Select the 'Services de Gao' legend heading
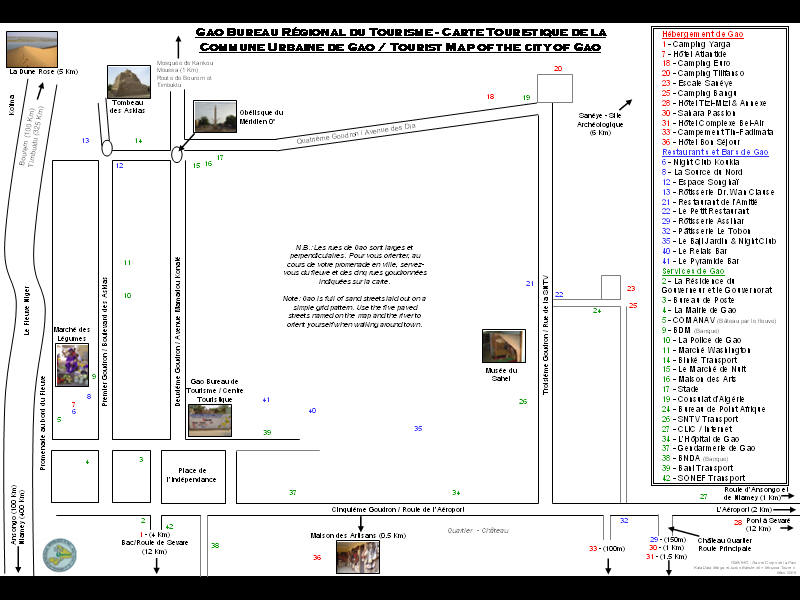This screenshot has width=800, height=600. tap(693, 271)
